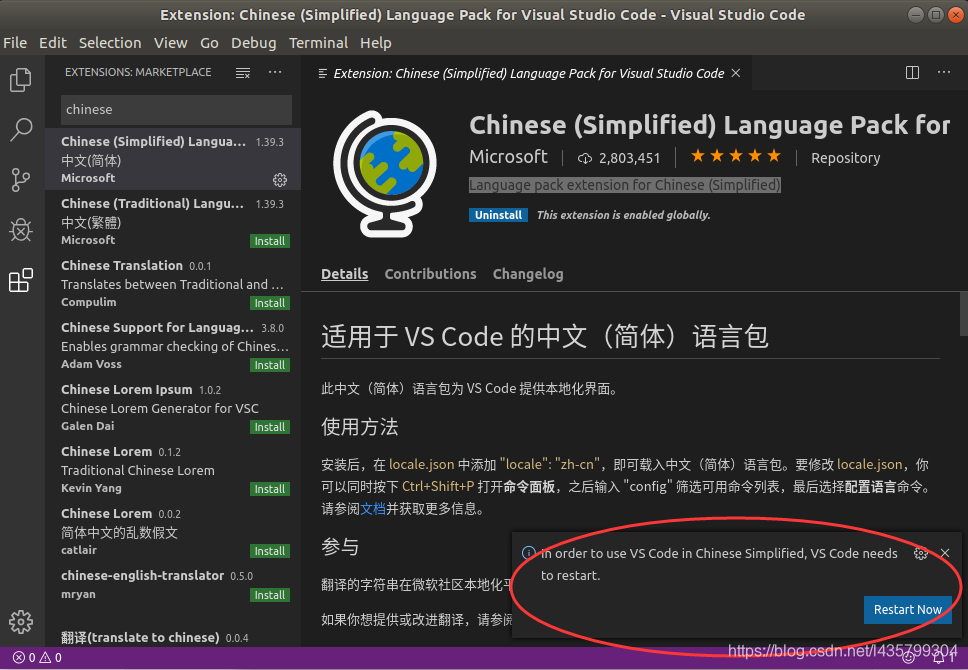Select Chinese Support for LanguageTool row
968x670 pixels.
173,345
